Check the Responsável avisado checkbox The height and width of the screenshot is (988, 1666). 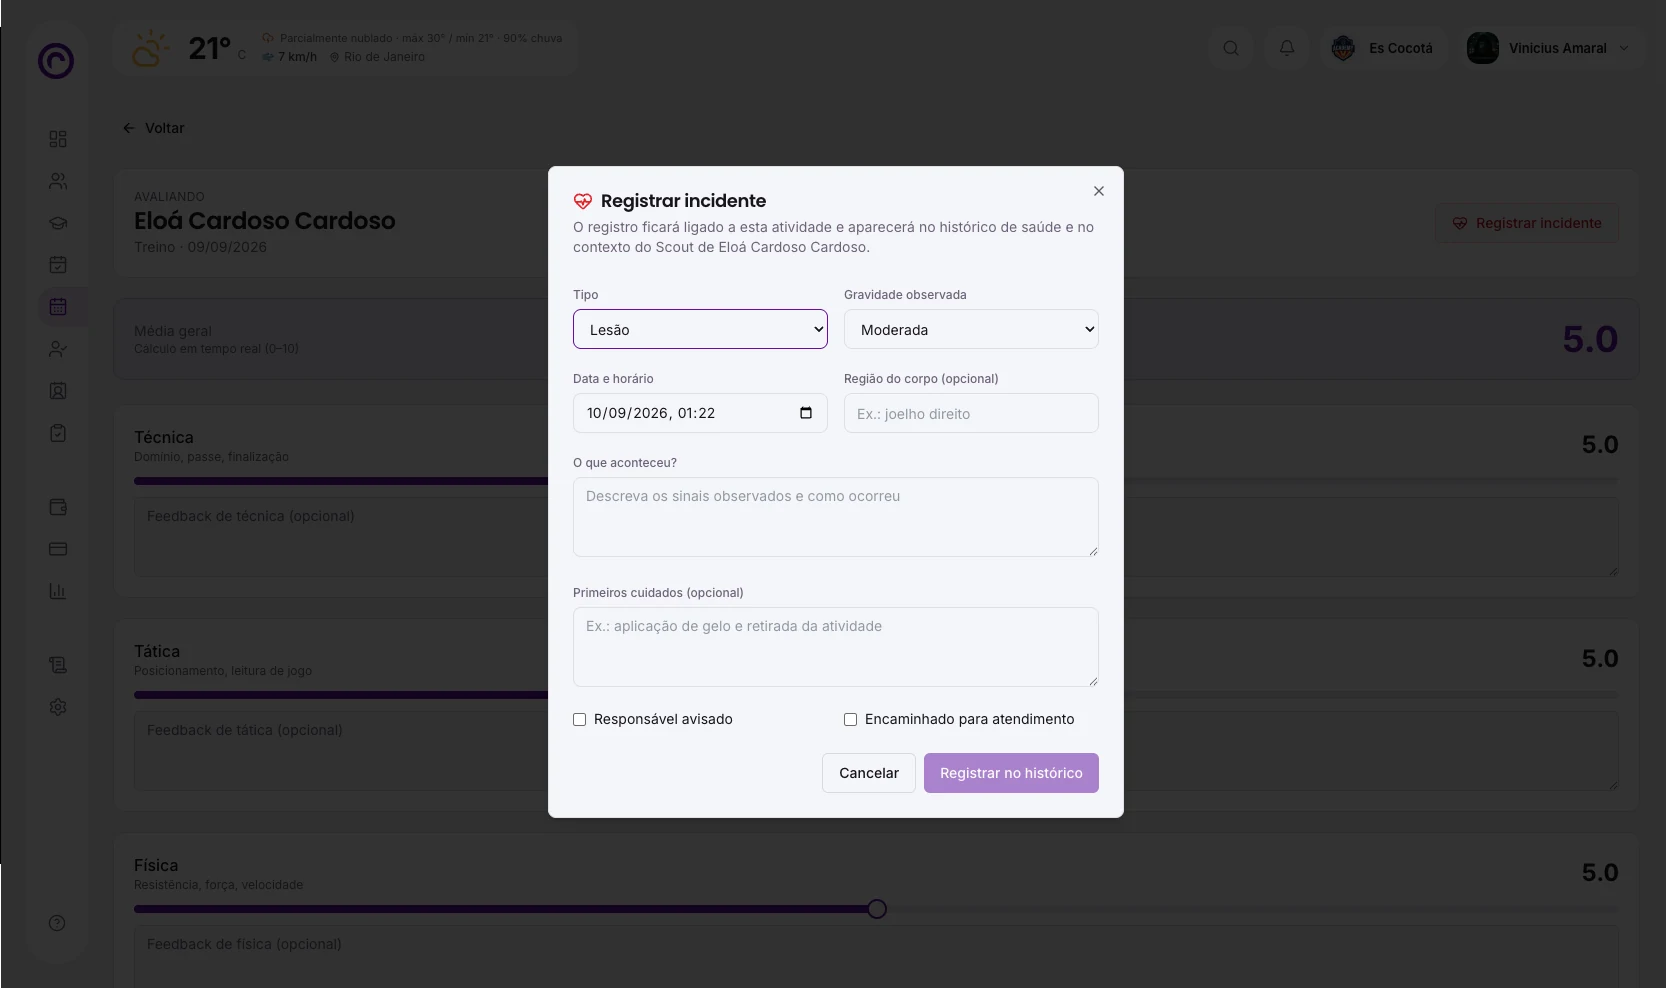tap(579, 719)
